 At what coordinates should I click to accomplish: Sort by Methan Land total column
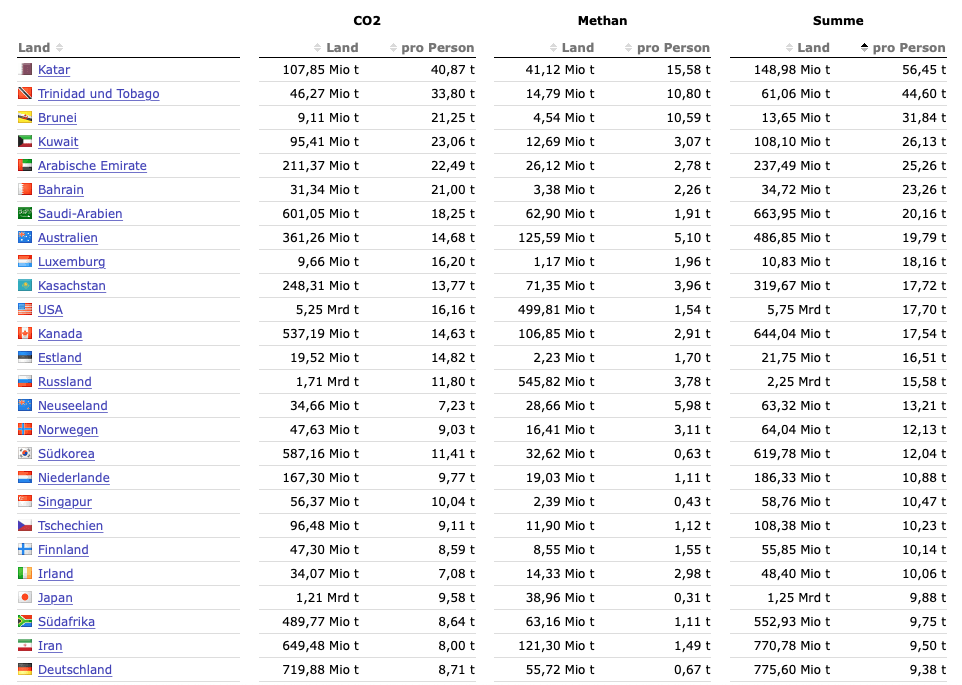click(x=572, y=48)
